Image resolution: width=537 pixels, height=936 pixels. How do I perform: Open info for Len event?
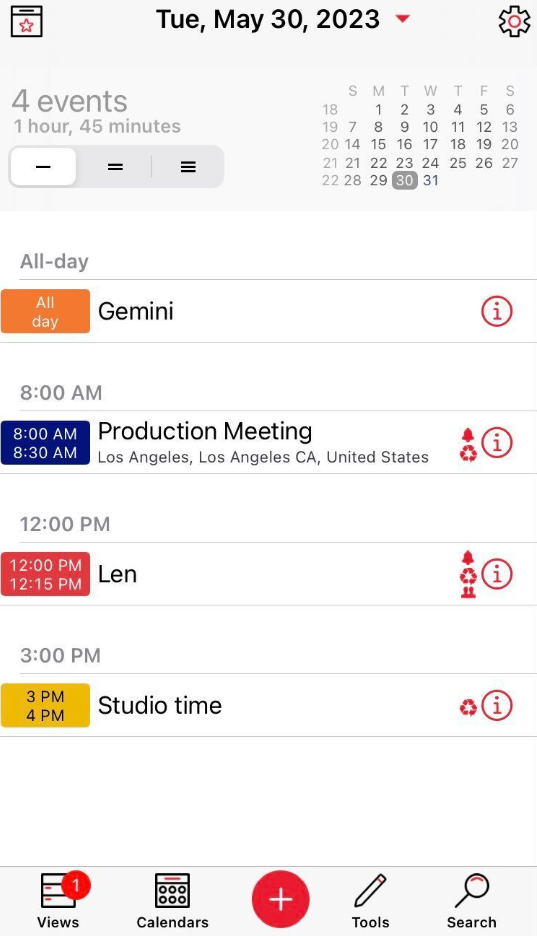pos(496,574)
